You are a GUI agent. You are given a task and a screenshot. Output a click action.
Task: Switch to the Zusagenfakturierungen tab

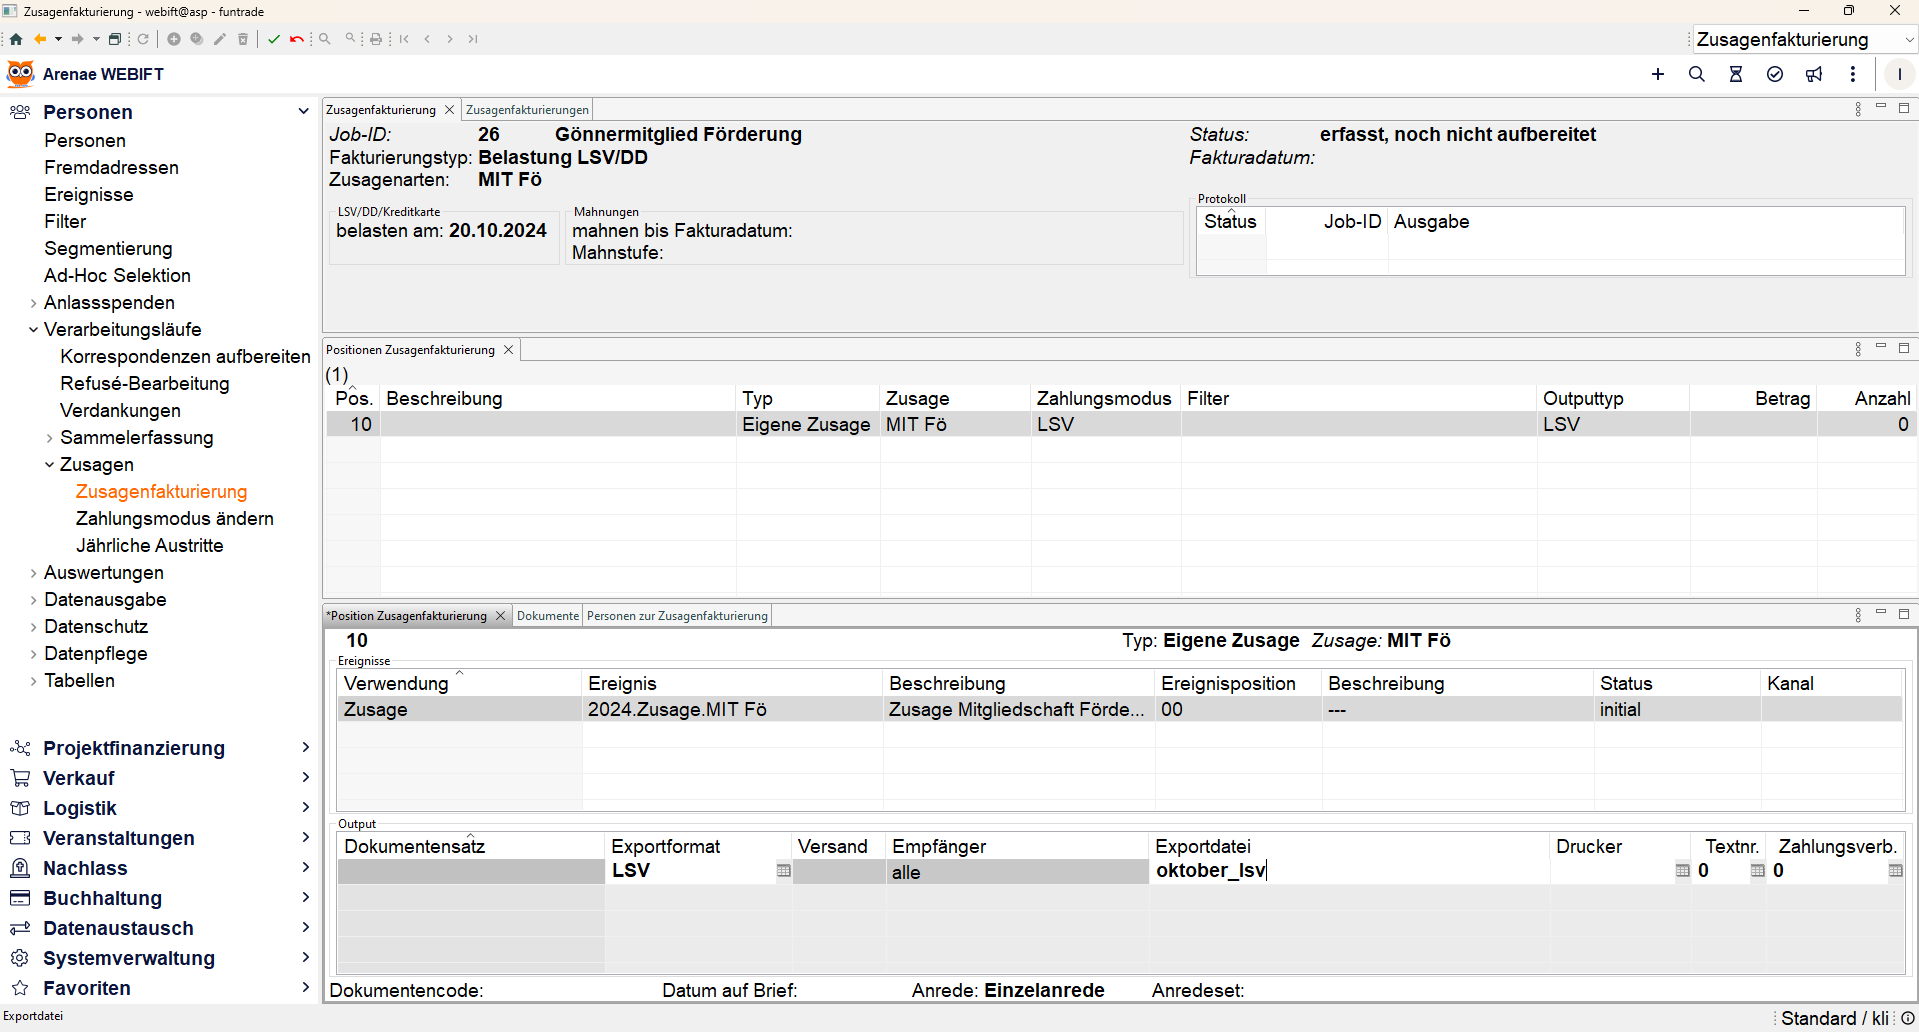(x=527, y=110)
